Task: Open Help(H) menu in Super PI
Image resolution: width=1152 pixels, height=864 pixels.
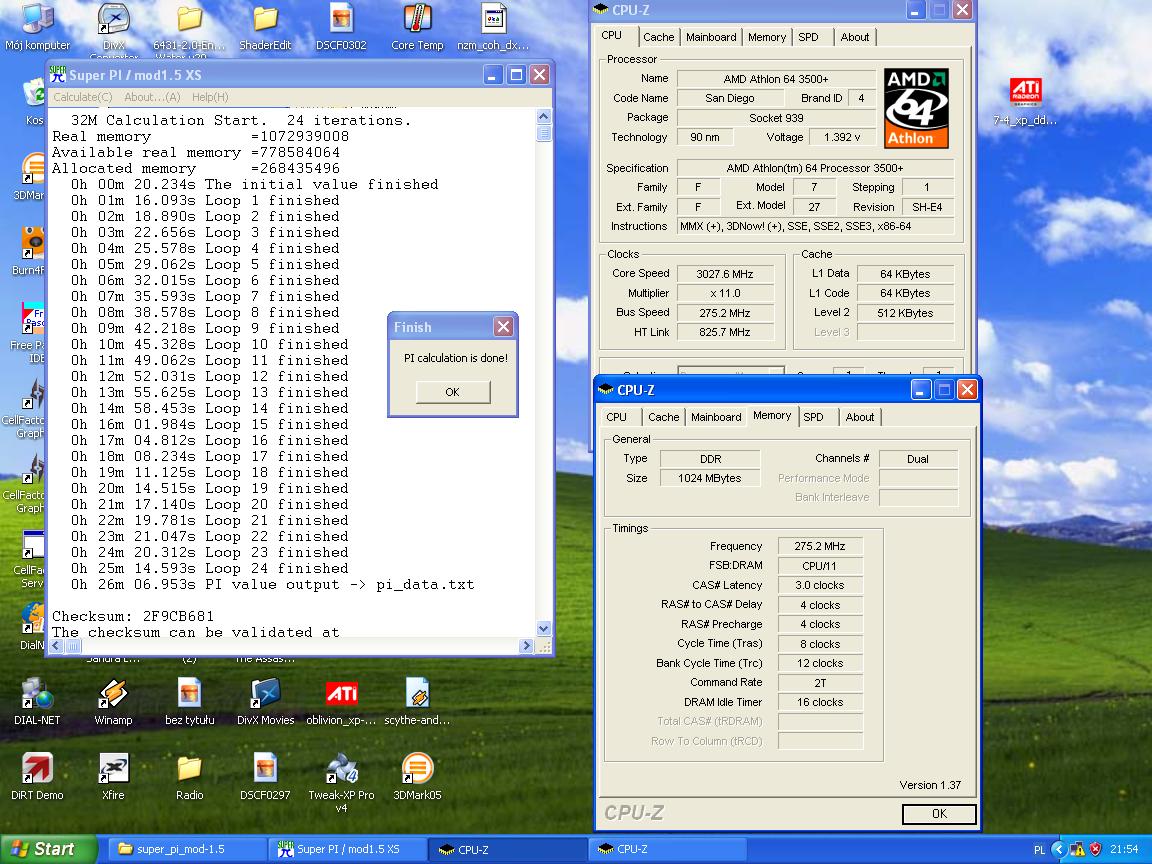Action: [x=210, y=97]
